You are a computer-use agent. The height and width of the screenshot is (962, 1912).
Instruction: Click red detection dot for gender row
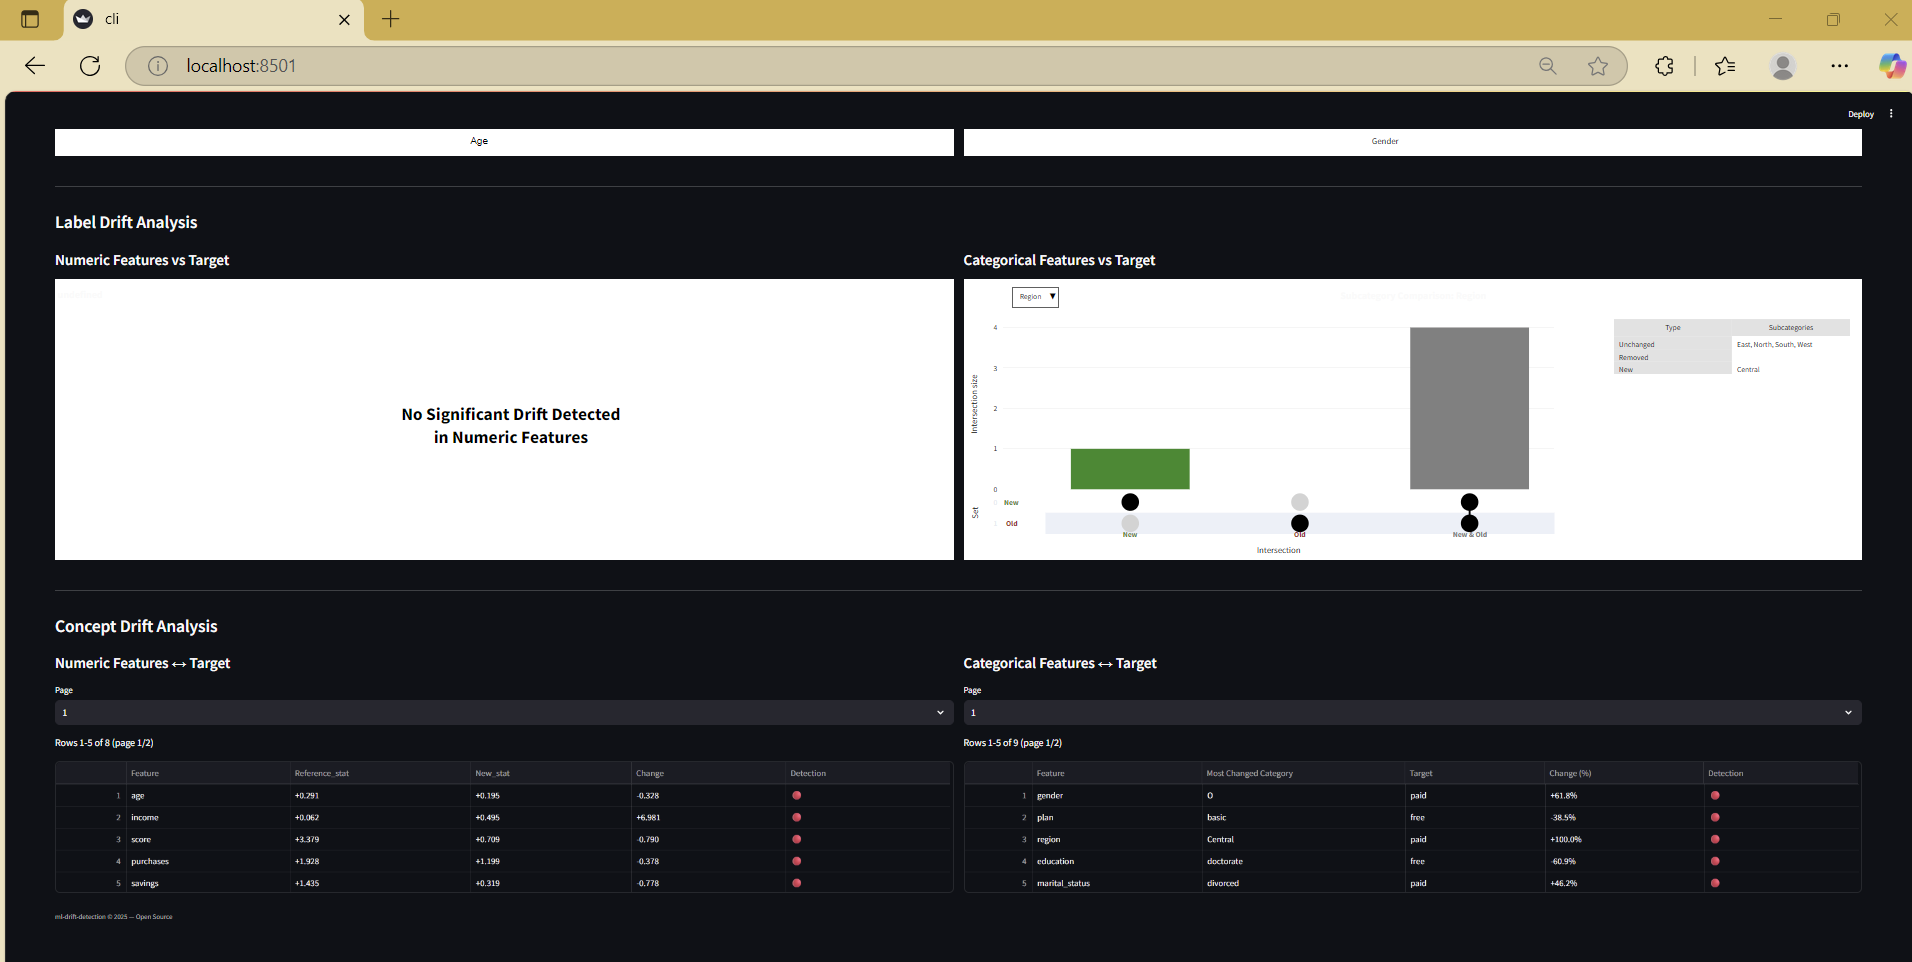point(1715,795)
